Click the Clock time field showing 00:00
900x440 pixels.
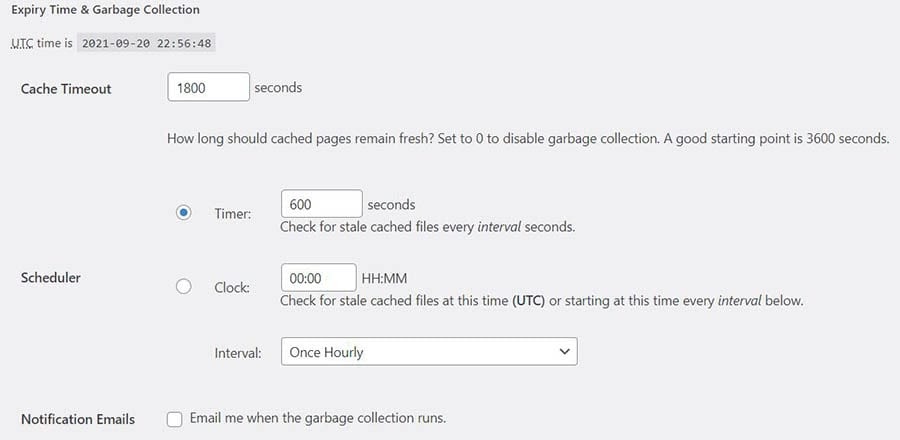pyautogui.click(x=318, y=278)
